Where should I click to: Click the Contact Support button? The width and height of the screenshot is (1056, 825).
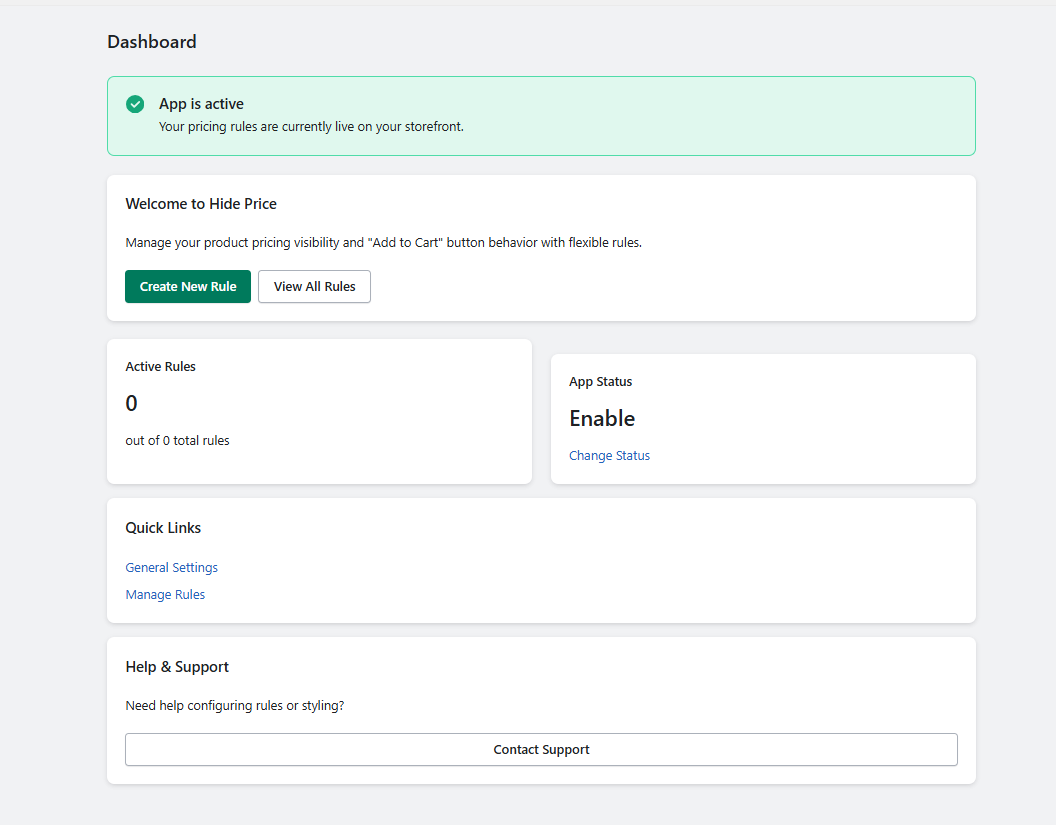[541, 750]
